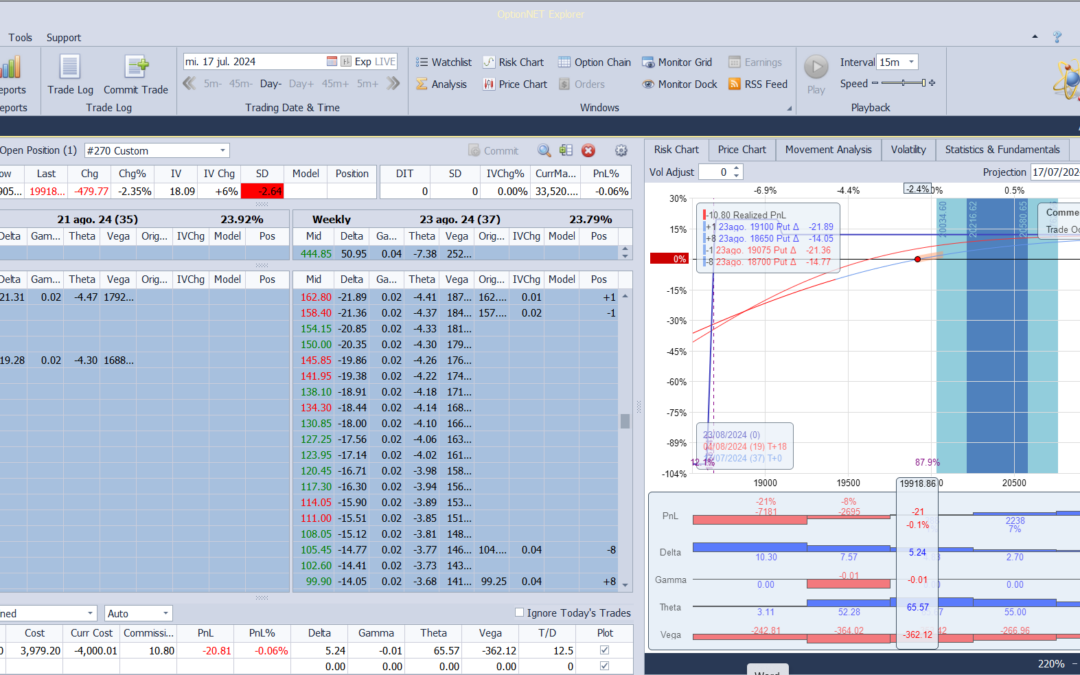Switch to the Volatility tab

click(908, 149)
